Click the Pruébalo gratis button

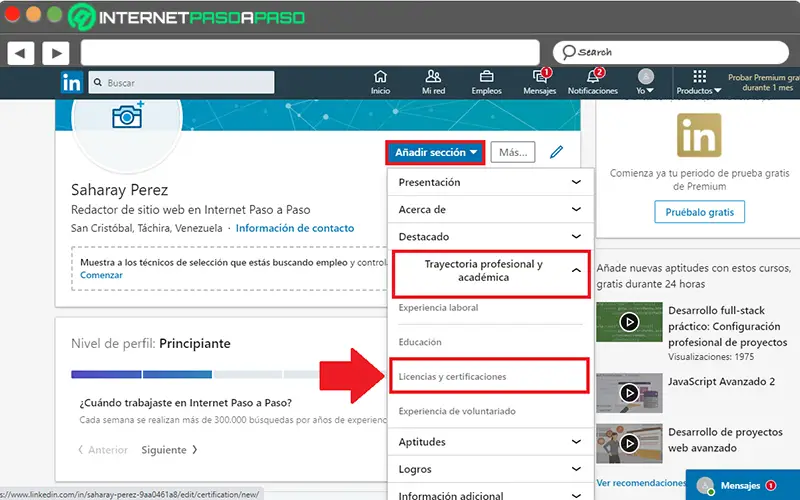click(x=699, y=212)
